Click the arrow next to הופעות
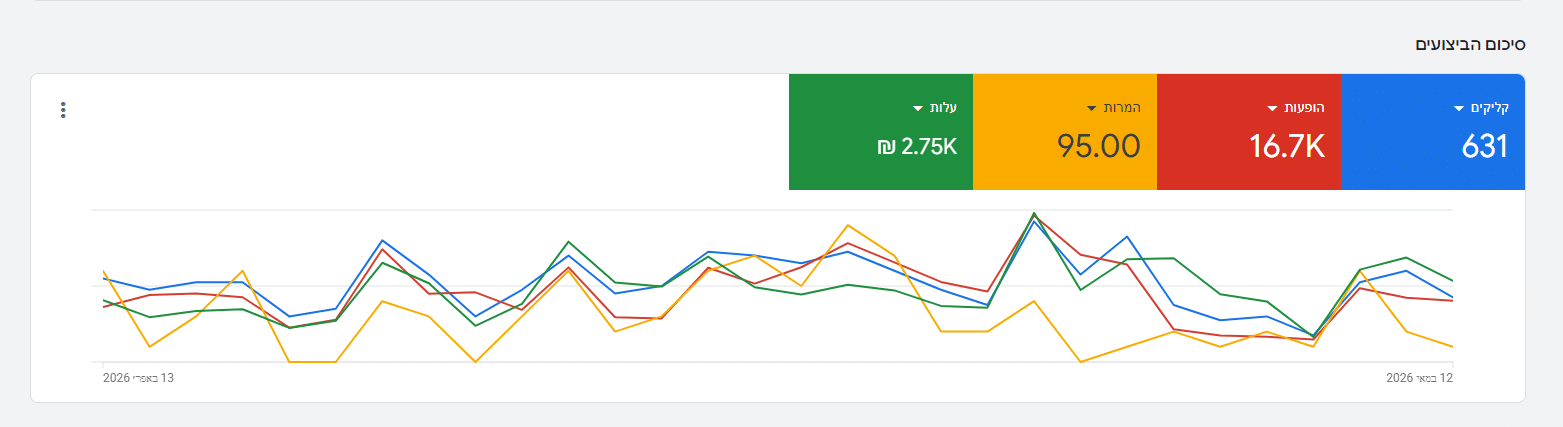Screen dimensions: 1563x427 click(1273, 108)
